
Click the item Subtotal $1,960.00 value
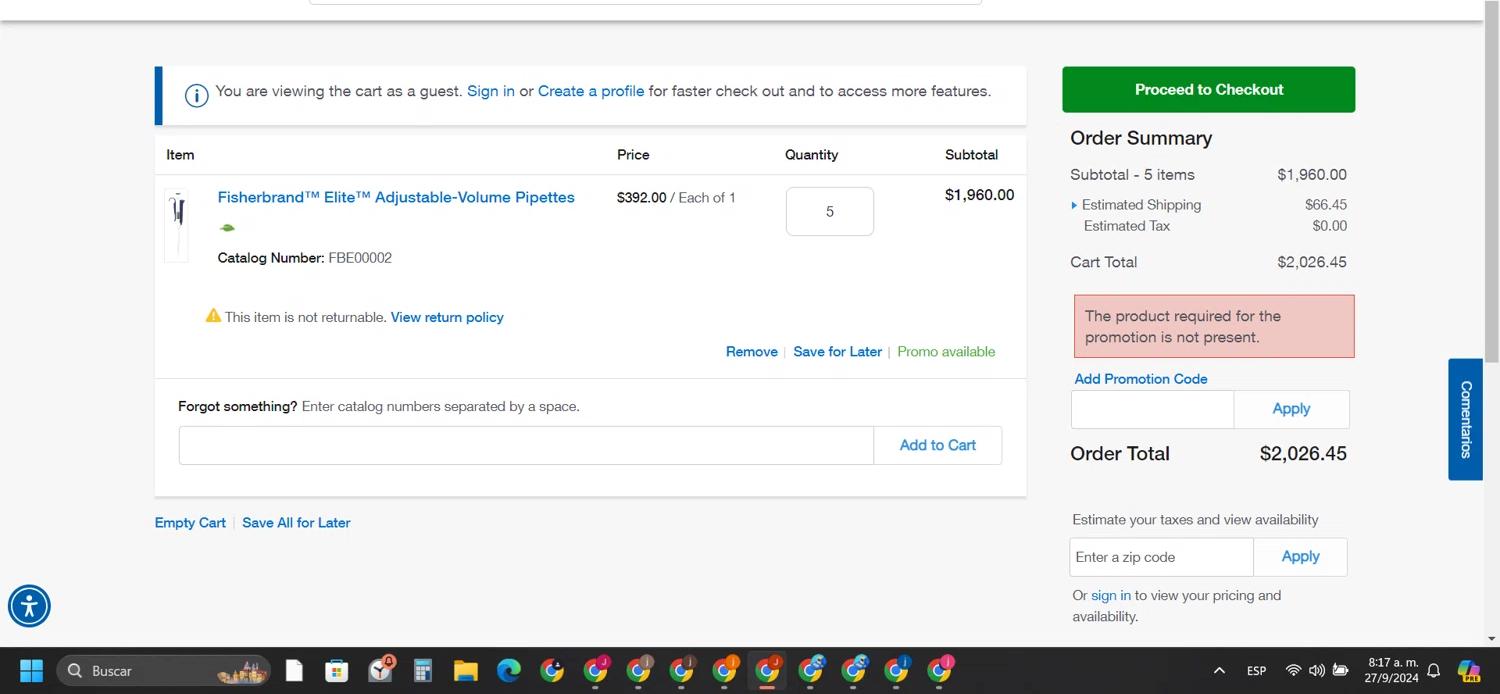(x=979, y=195)
